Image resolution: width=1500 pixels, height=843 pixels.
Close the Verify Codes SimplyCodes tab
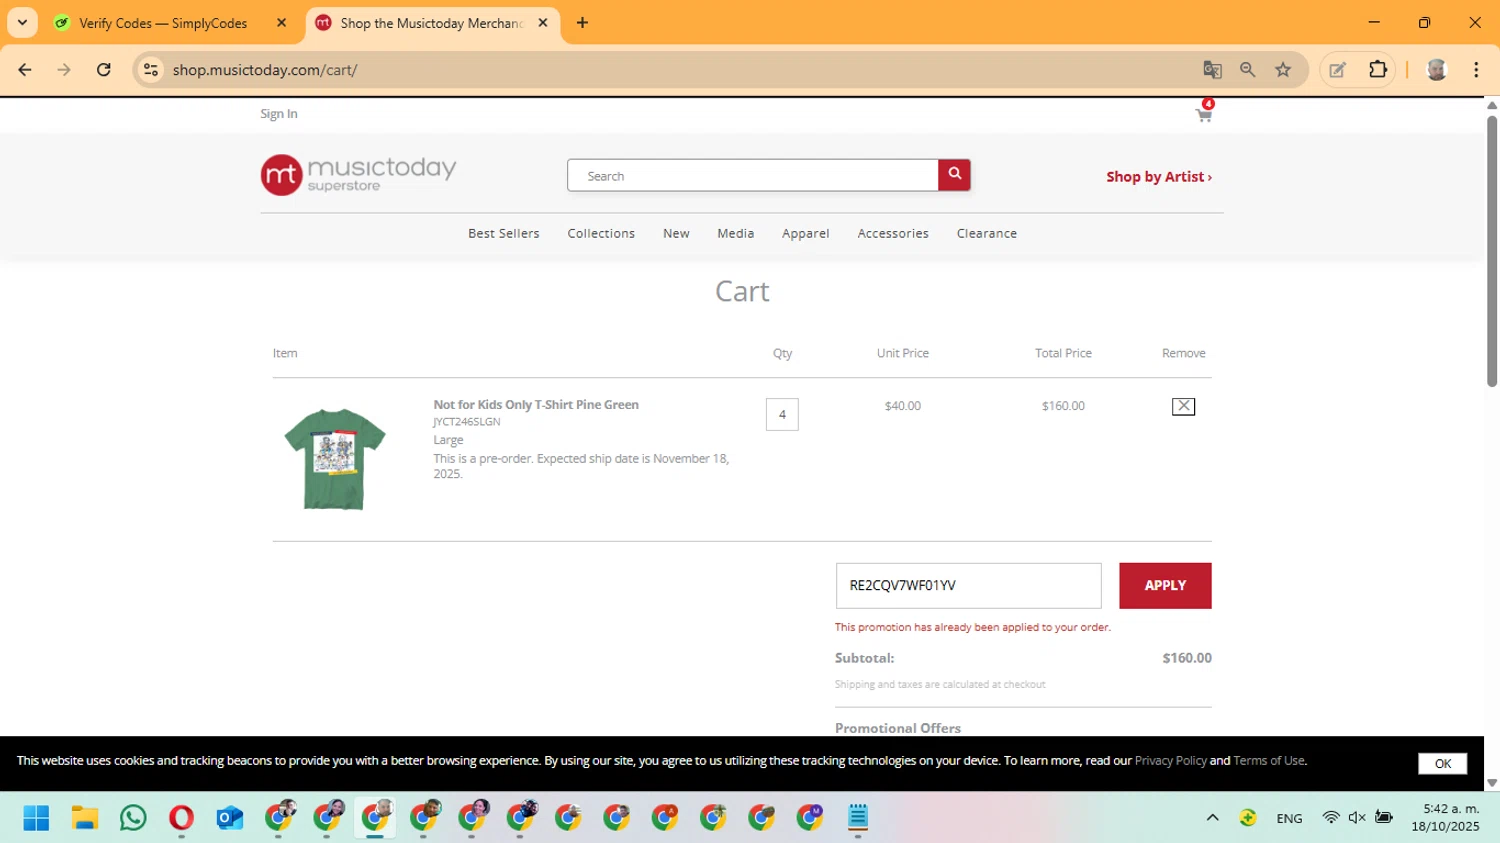click(282, 23)
